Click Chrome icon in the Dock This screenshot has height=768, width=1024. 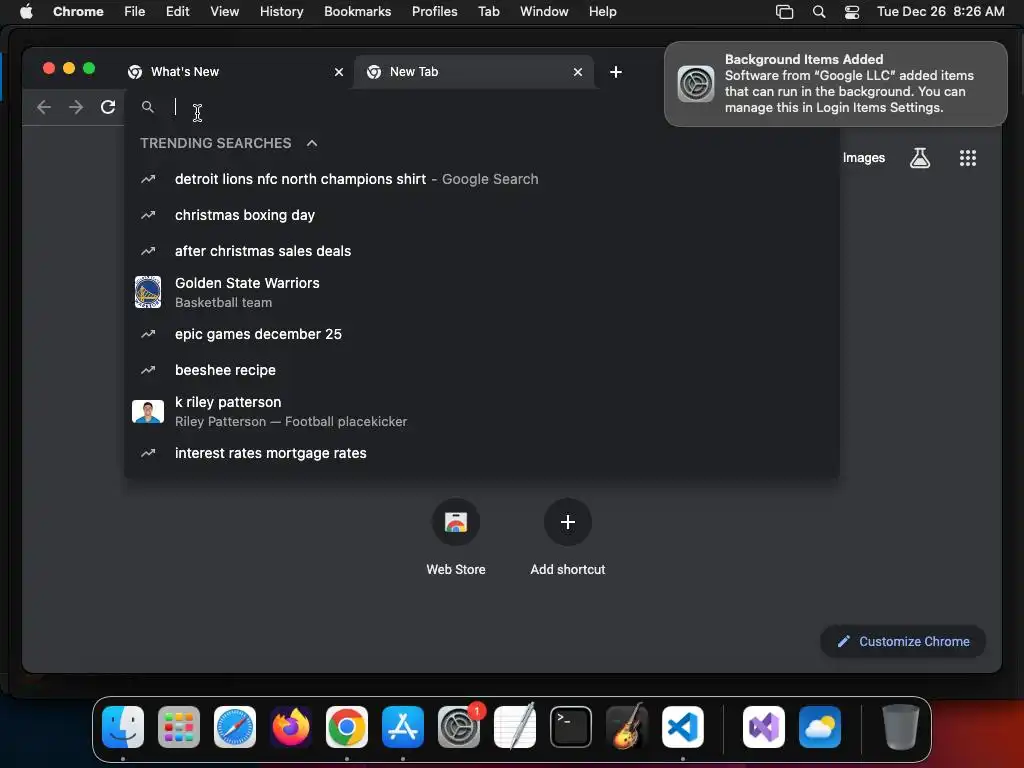347,727
